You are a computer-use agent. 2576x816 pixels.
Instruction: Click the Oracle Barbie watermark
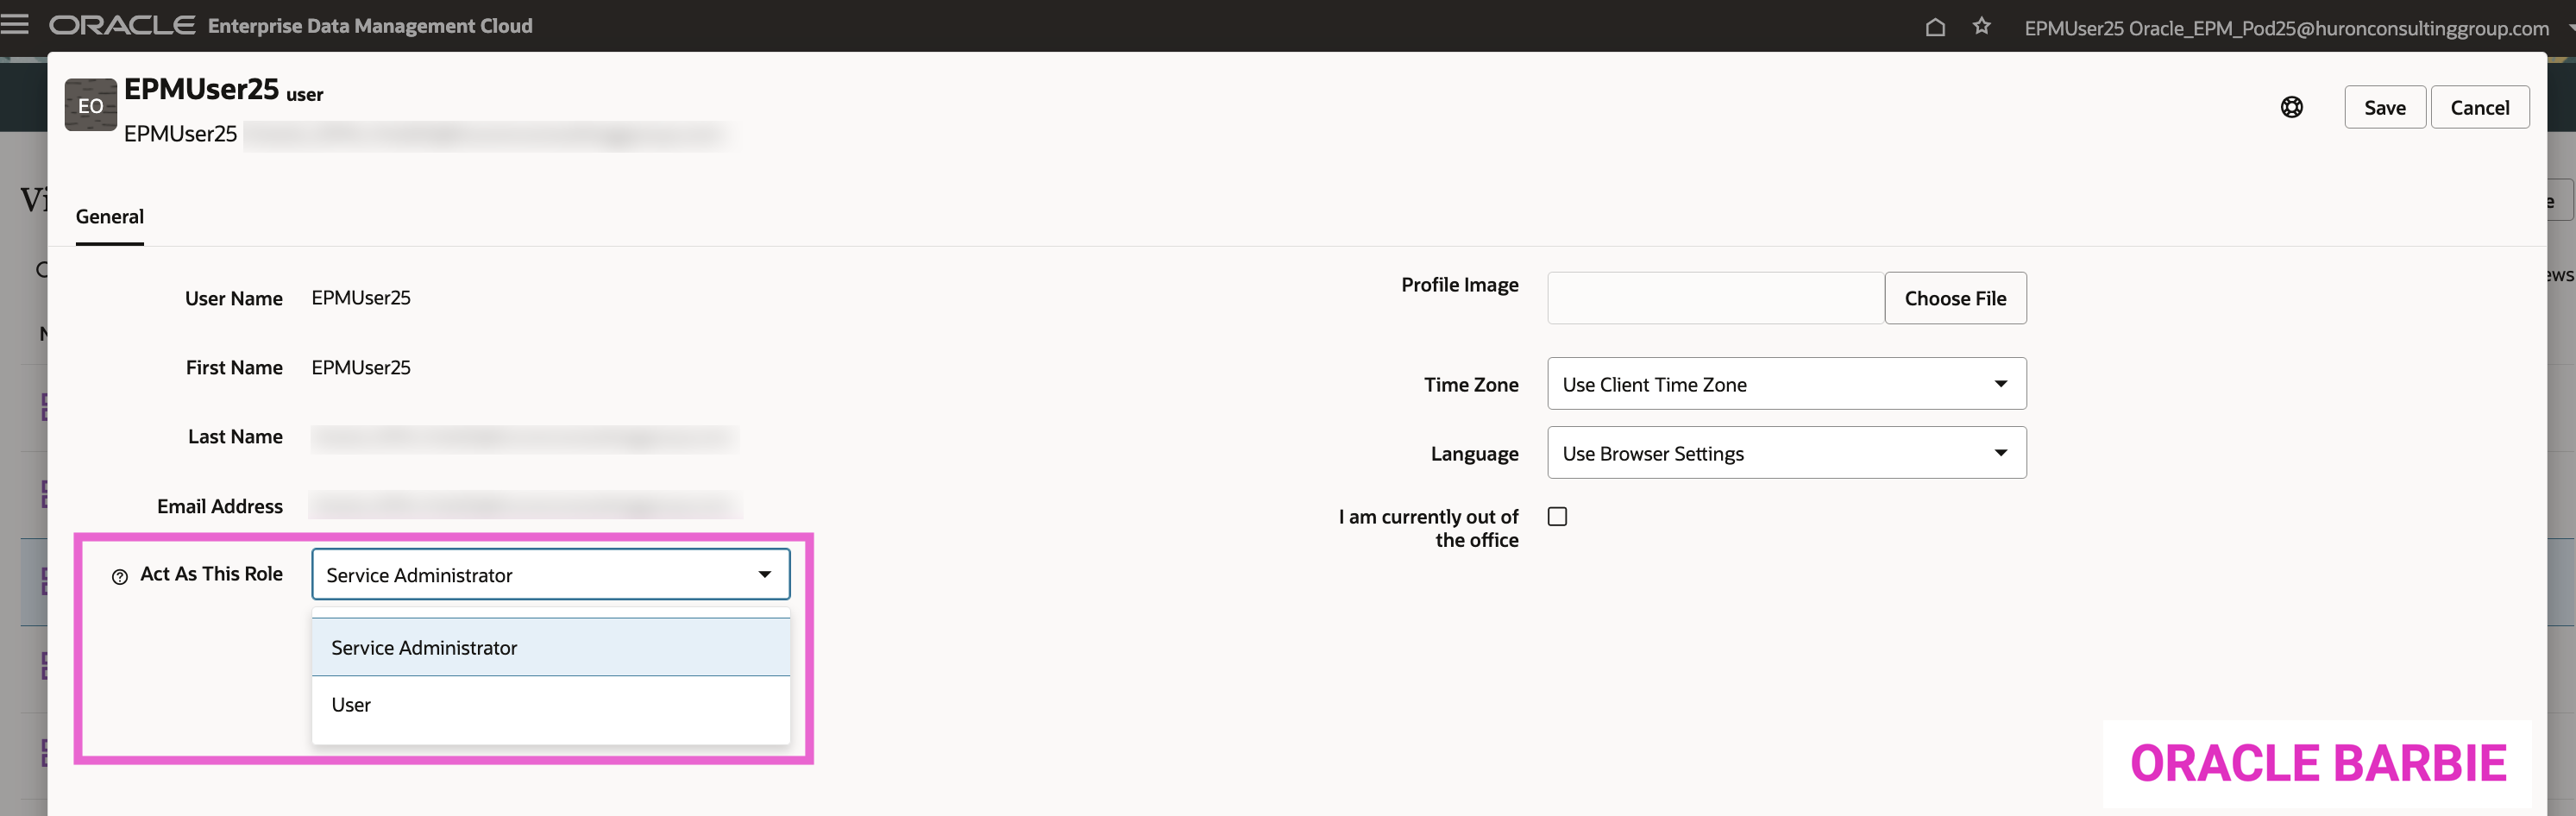[x=2316, y=764]
